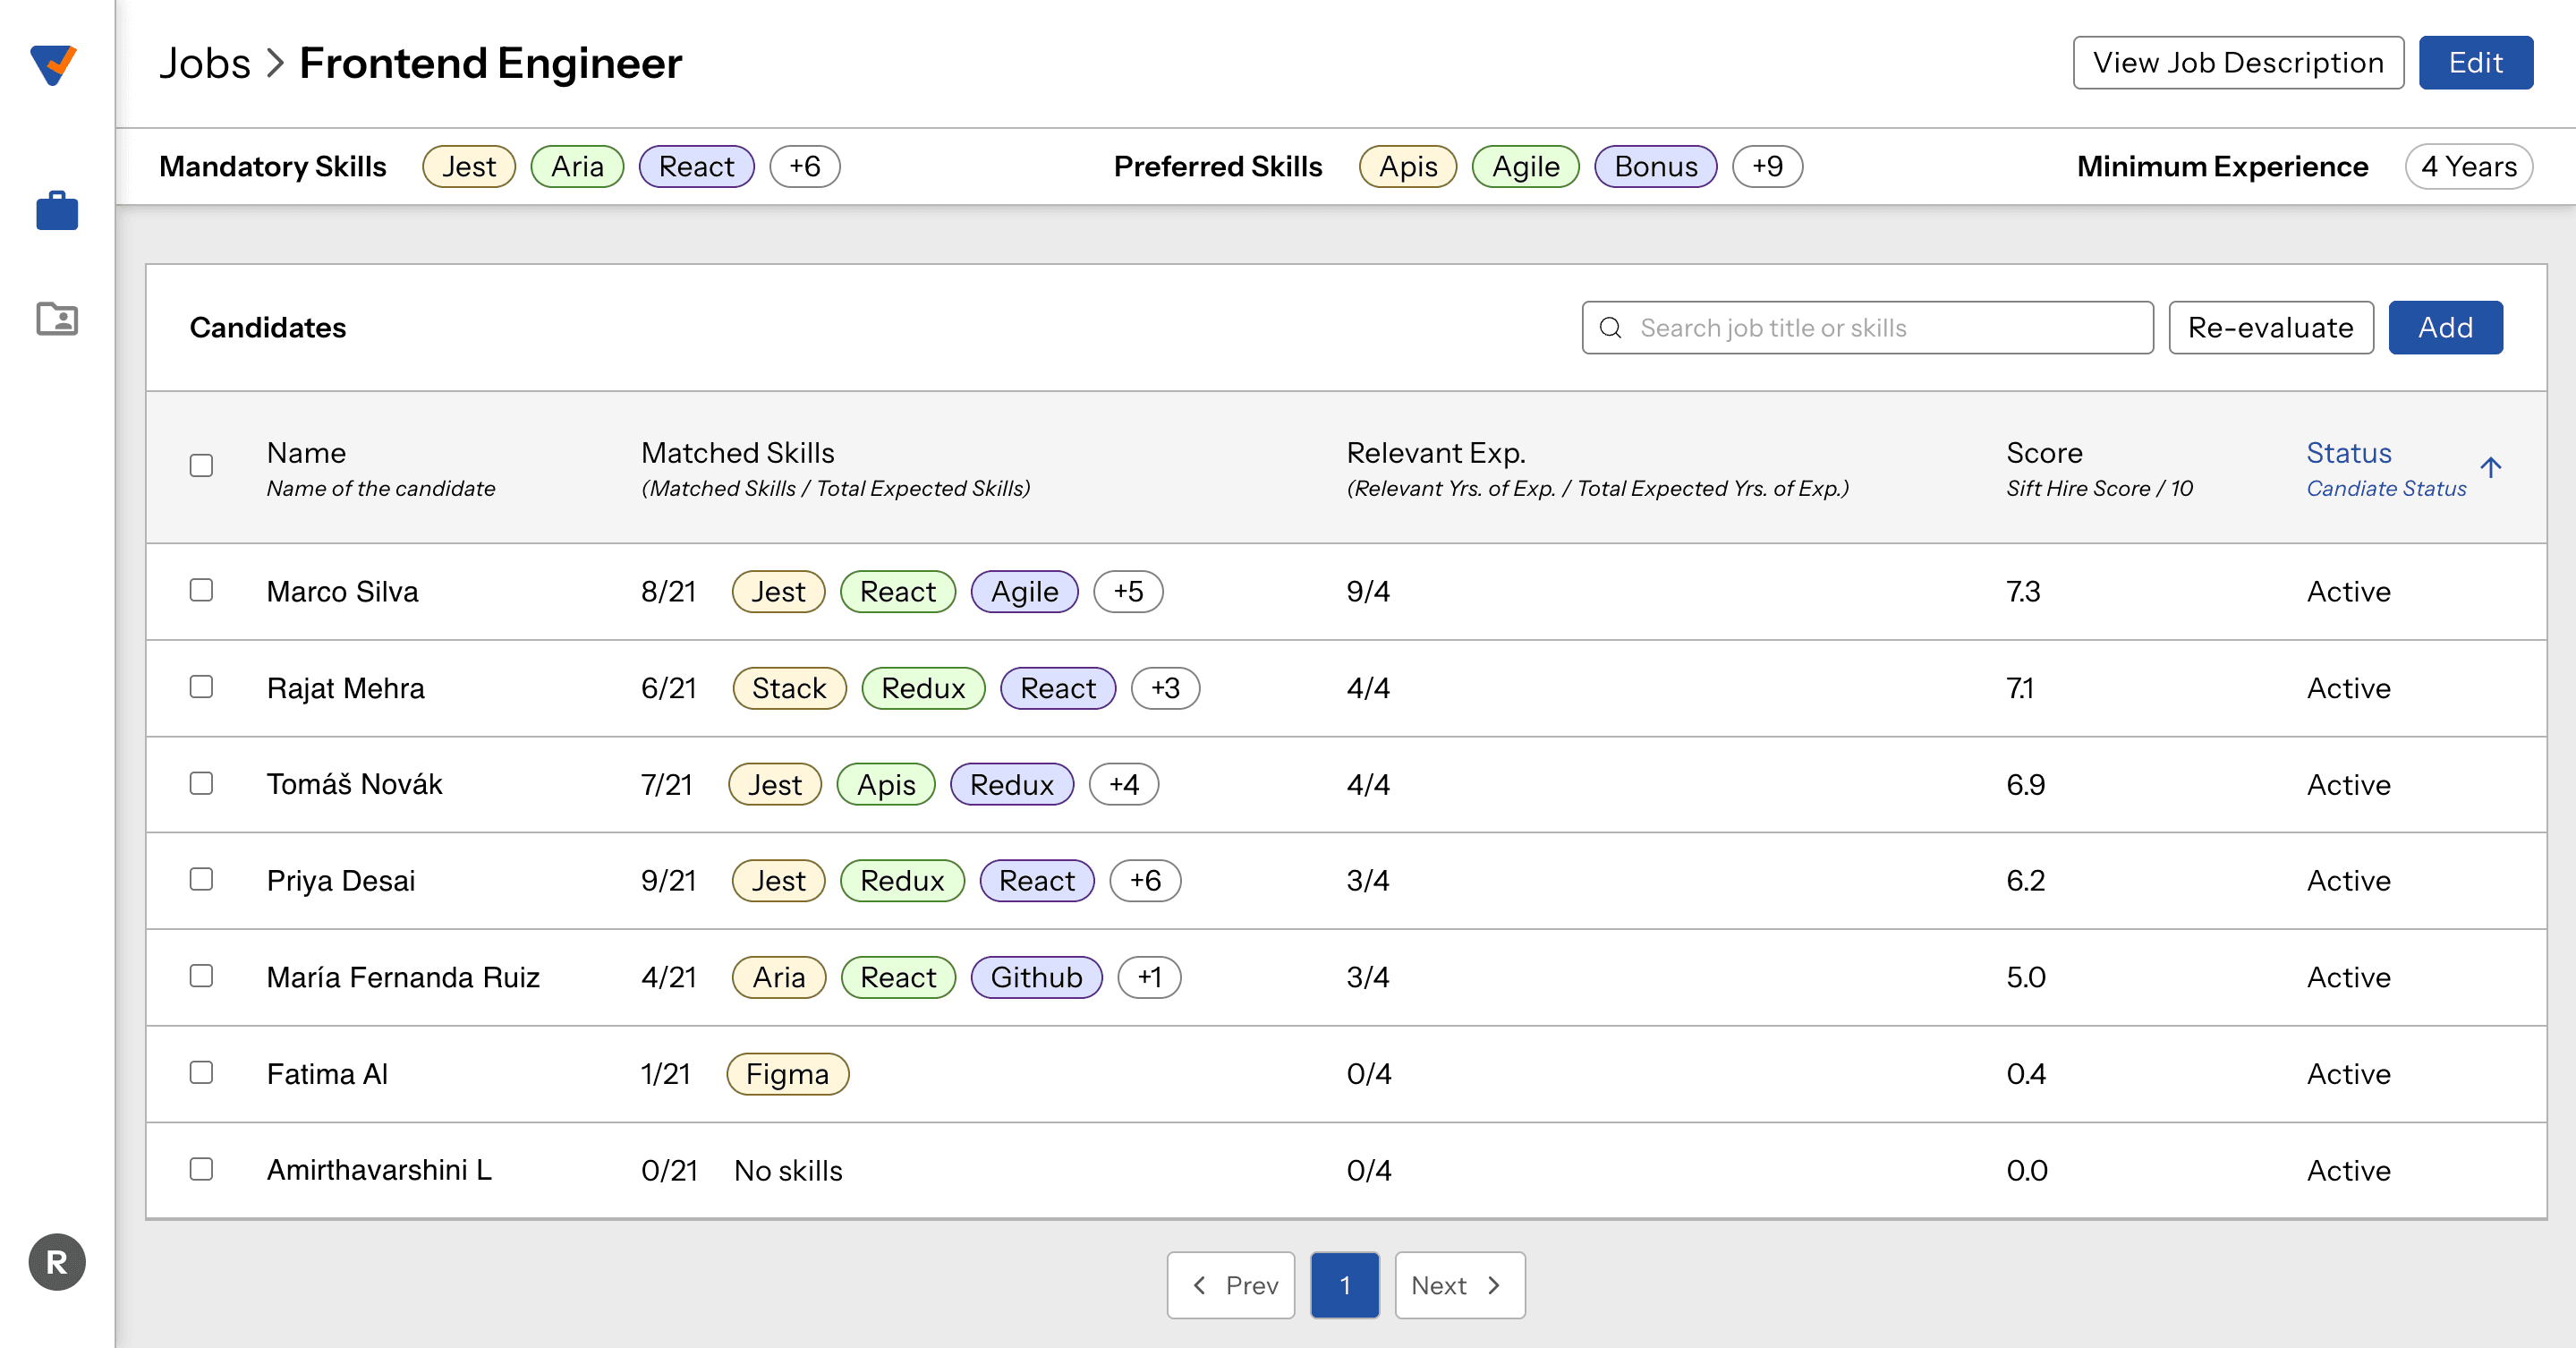Click the Re-evaluate button
Screen dimensions: 2576x1348
[2270, 328]
